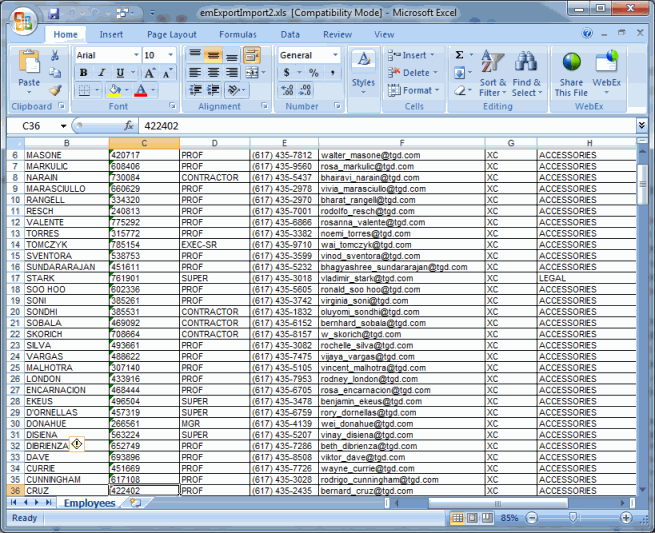Align text left

tap(195, 73)
